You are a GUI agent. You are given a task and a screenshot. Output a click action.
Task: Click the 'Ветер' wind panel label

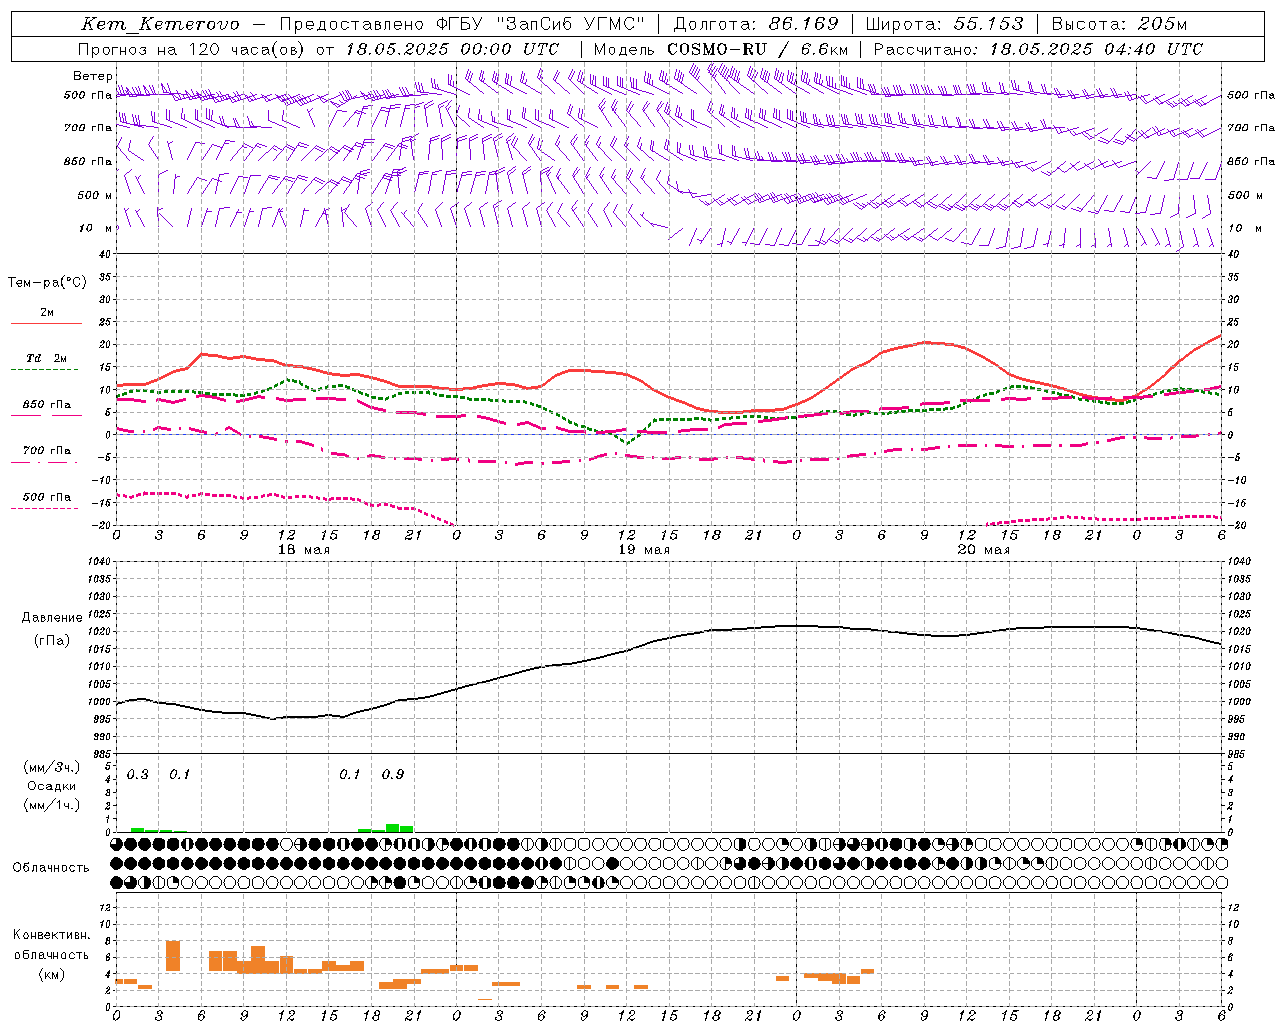(92, 76)
